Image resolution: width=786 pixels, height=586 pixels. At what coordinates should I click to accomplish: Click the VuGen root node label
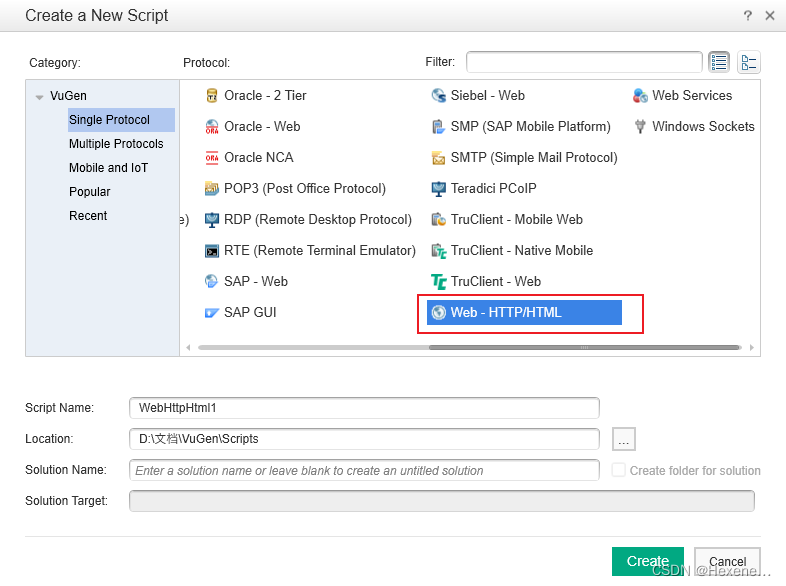[68, 96]
